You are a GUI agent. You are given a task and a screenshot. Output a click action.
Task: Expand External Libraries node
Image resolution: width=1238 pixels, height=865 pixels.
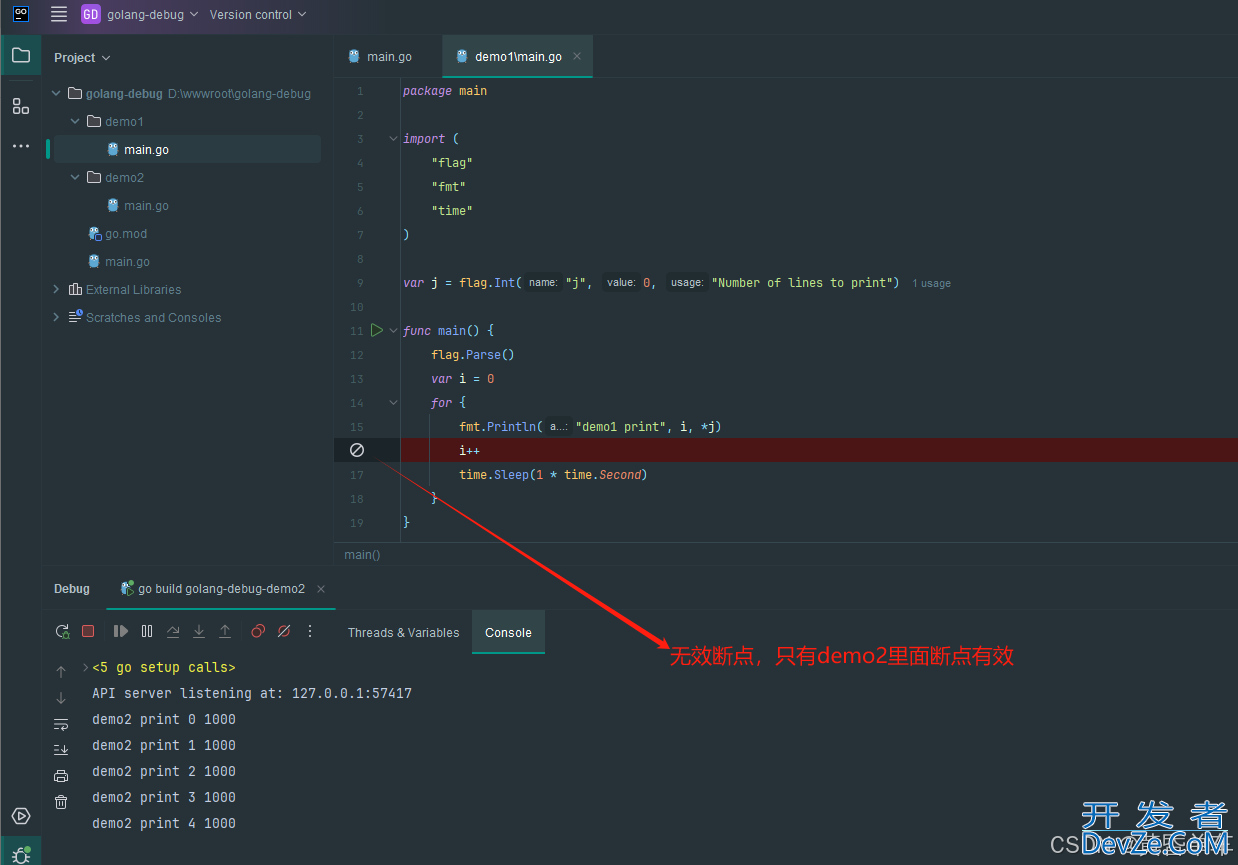point(57,289)
